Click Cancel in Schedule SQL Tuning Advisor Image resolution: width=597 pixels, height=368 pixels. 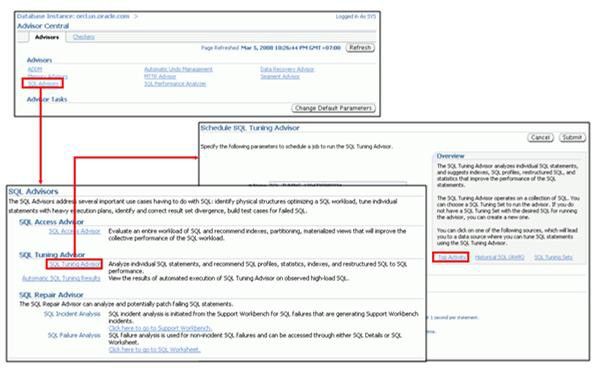[x=540, y=137]
